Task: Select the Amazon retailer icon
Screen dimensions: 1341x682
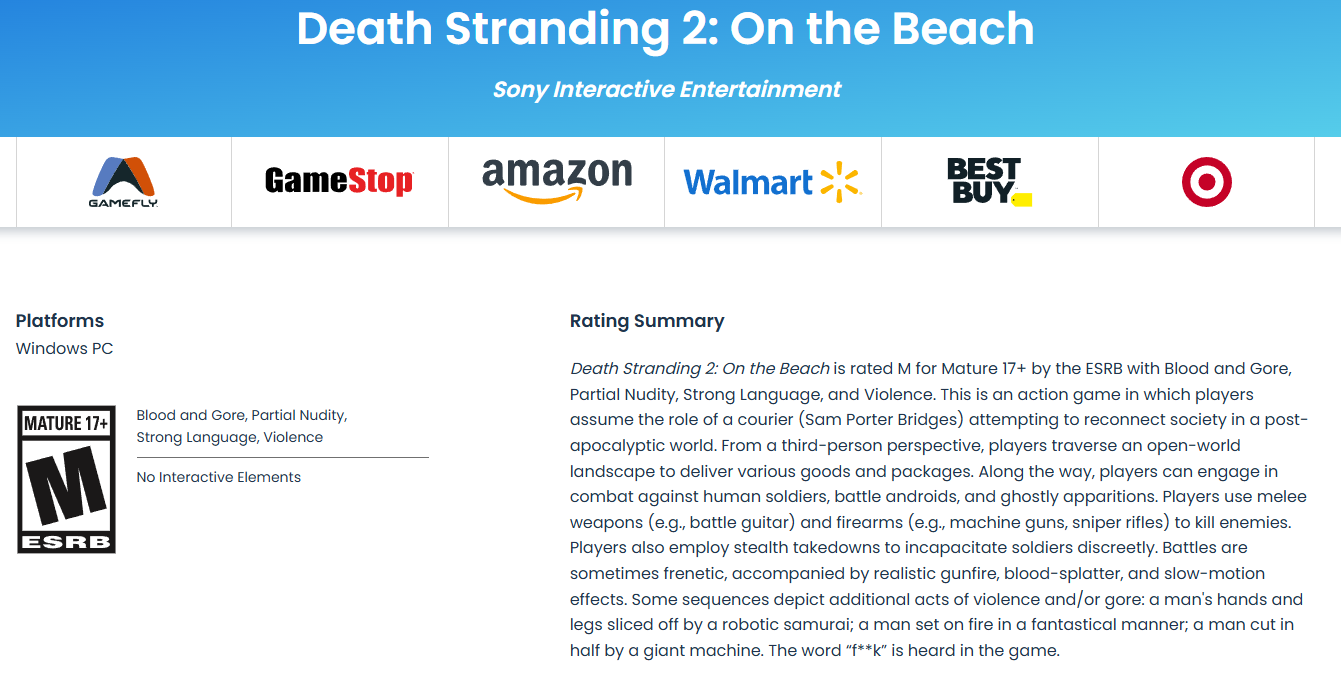Action: 556,178
